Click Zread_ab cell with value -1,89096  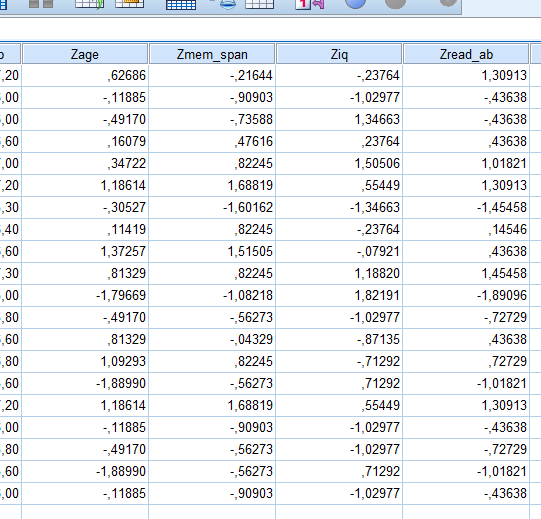click(x=466, y=295)
